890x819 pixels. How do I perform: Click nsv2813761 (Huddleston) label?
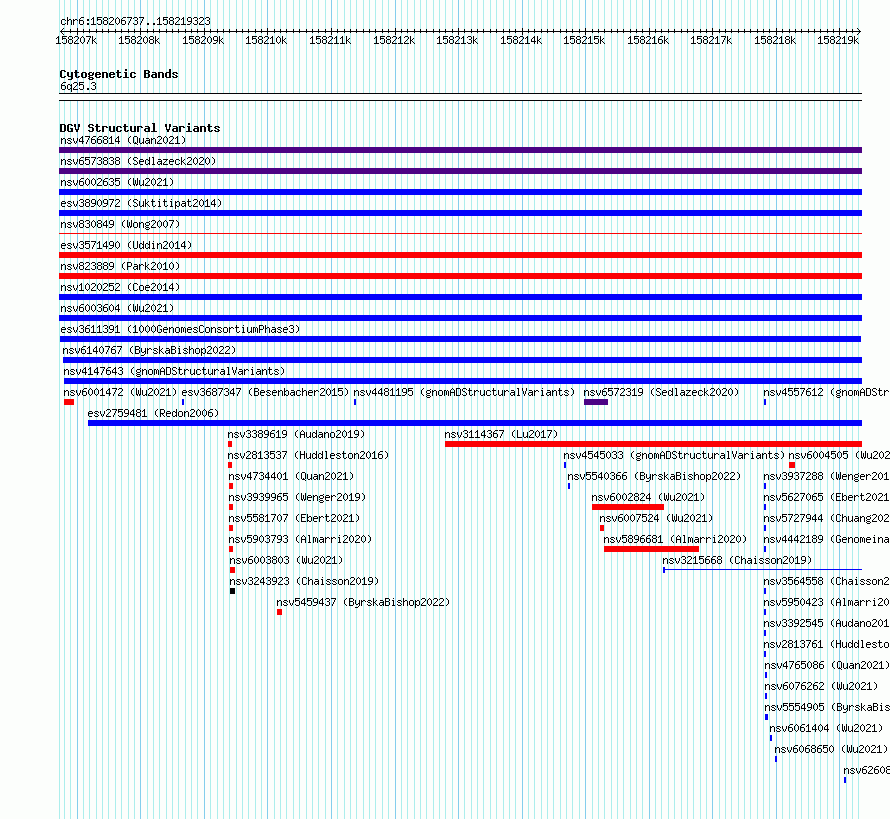point(826,644)
